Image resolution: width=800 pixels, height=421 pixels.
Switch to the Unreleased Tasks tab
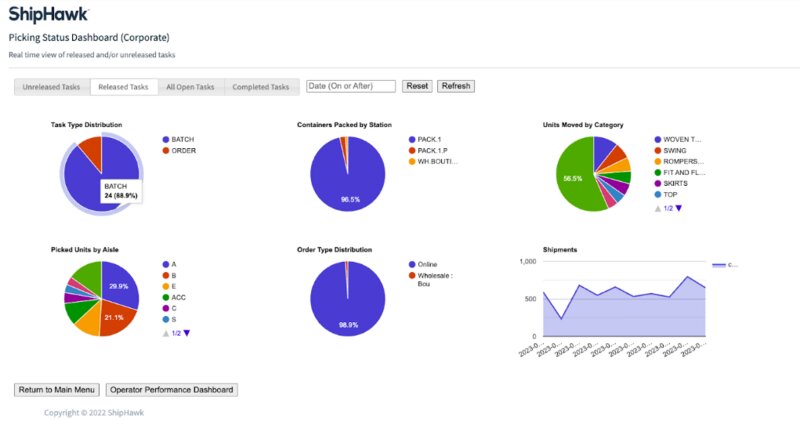click(51, 87)
